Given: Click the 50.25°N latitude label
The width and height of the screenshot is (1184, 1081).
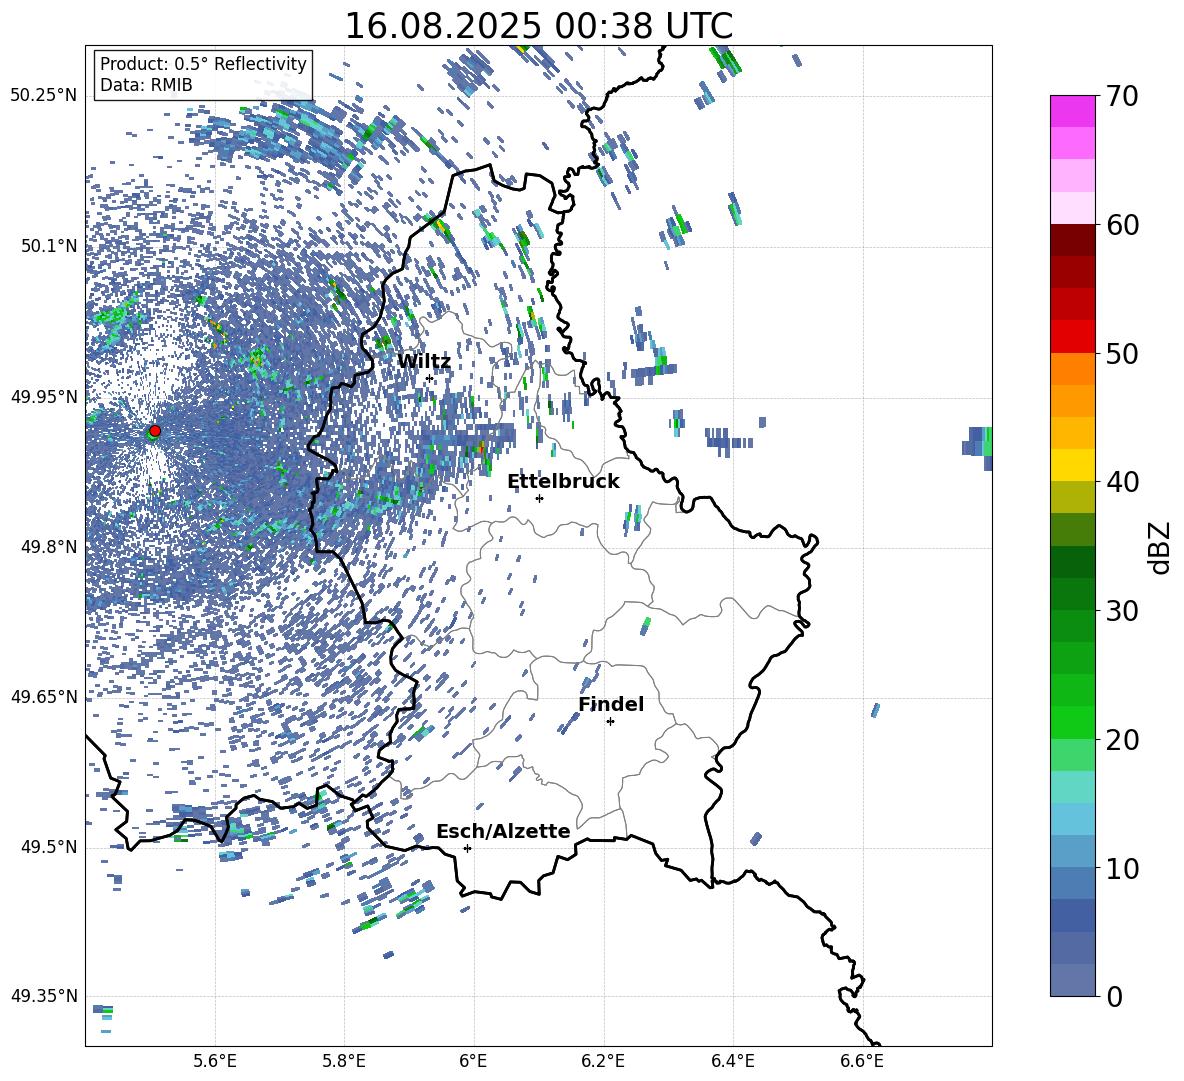Looking at the screenshot, I should [44, 96].
